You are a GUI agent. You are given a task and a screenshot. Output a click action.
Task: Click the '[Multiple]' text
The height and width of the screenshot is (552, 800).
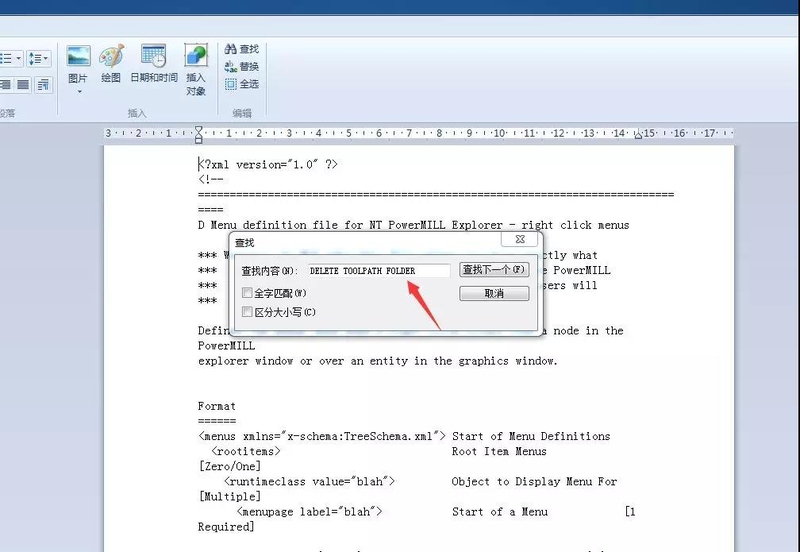[230, 496]
